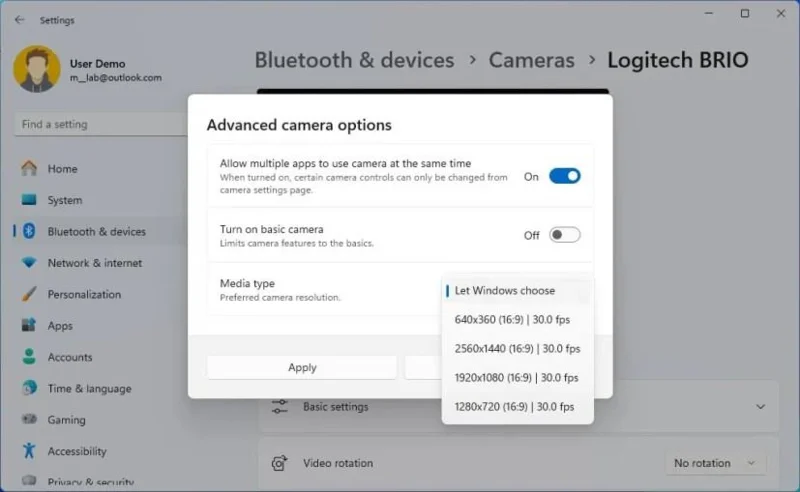Click the Time & language globe icon
The width and height of the screenshot is (800, 492).
(29, 388)
